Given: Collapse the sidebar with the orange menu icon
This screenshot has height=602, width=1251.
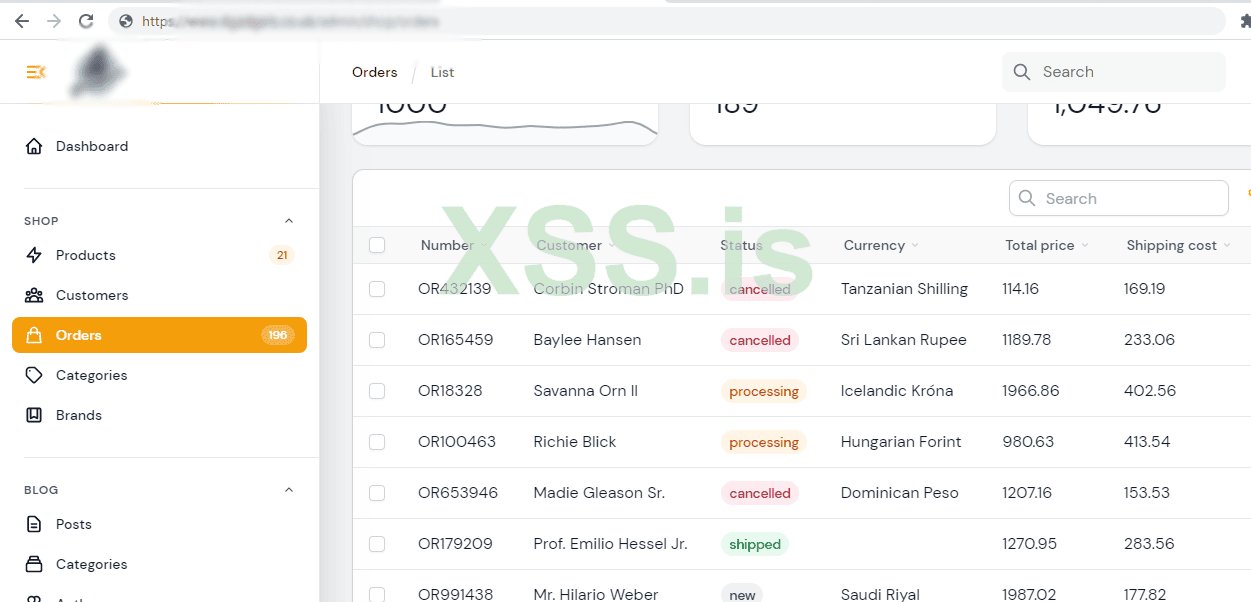Looking at the screenshot, I should point(36,72).
